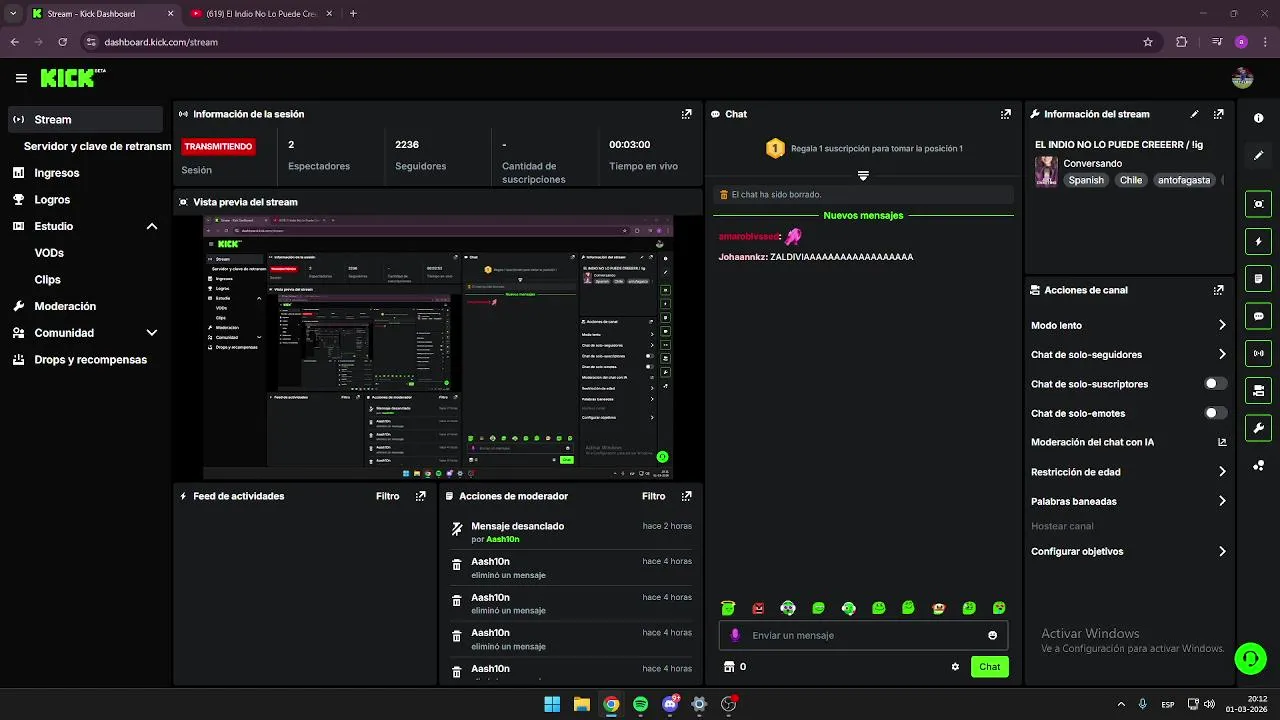Click user Aash10n in Mensaje desanclado entry
This screenshot has width=1280, height=720.
point(502,539)
